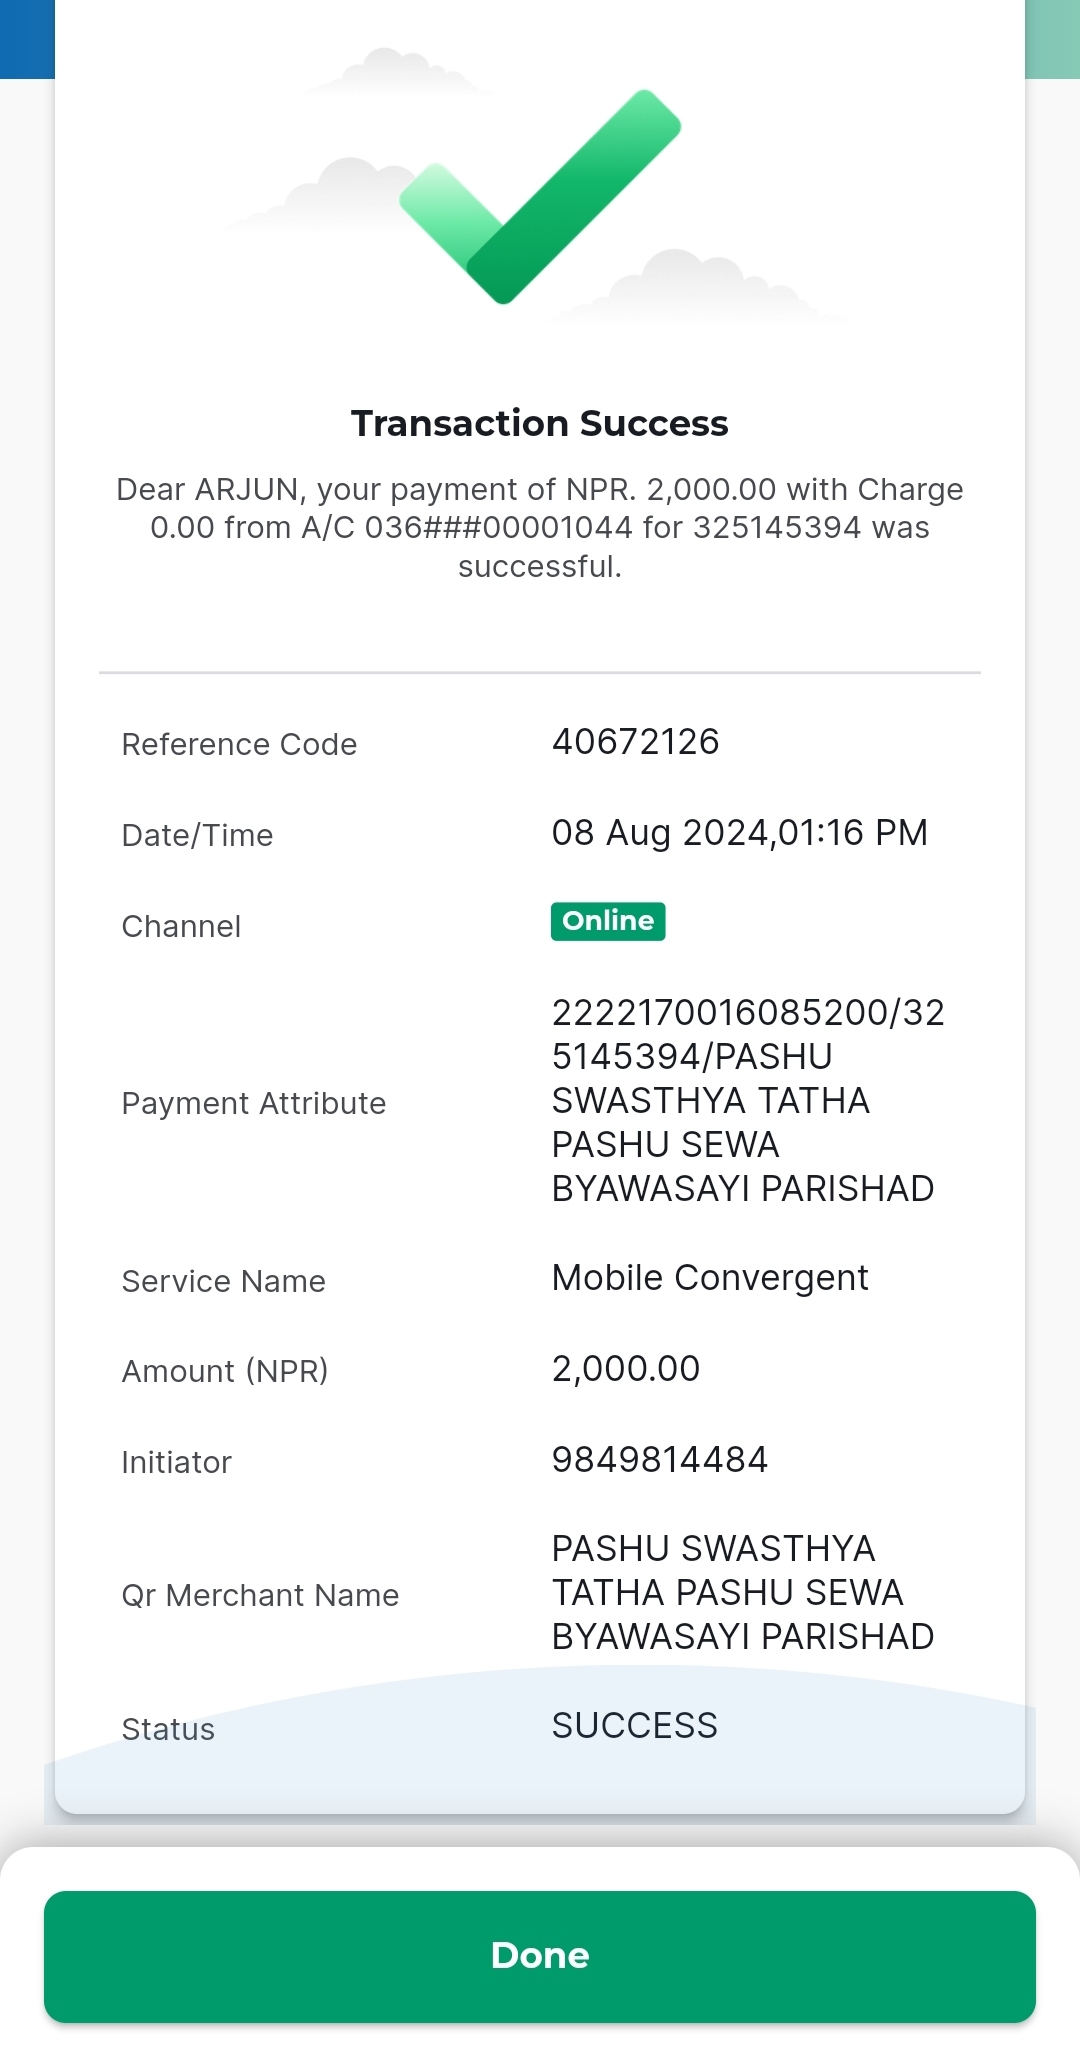Click the initiator number 9849814484
Image resolution: width=1080 pixels, height=2072 pixels.
660,1460
